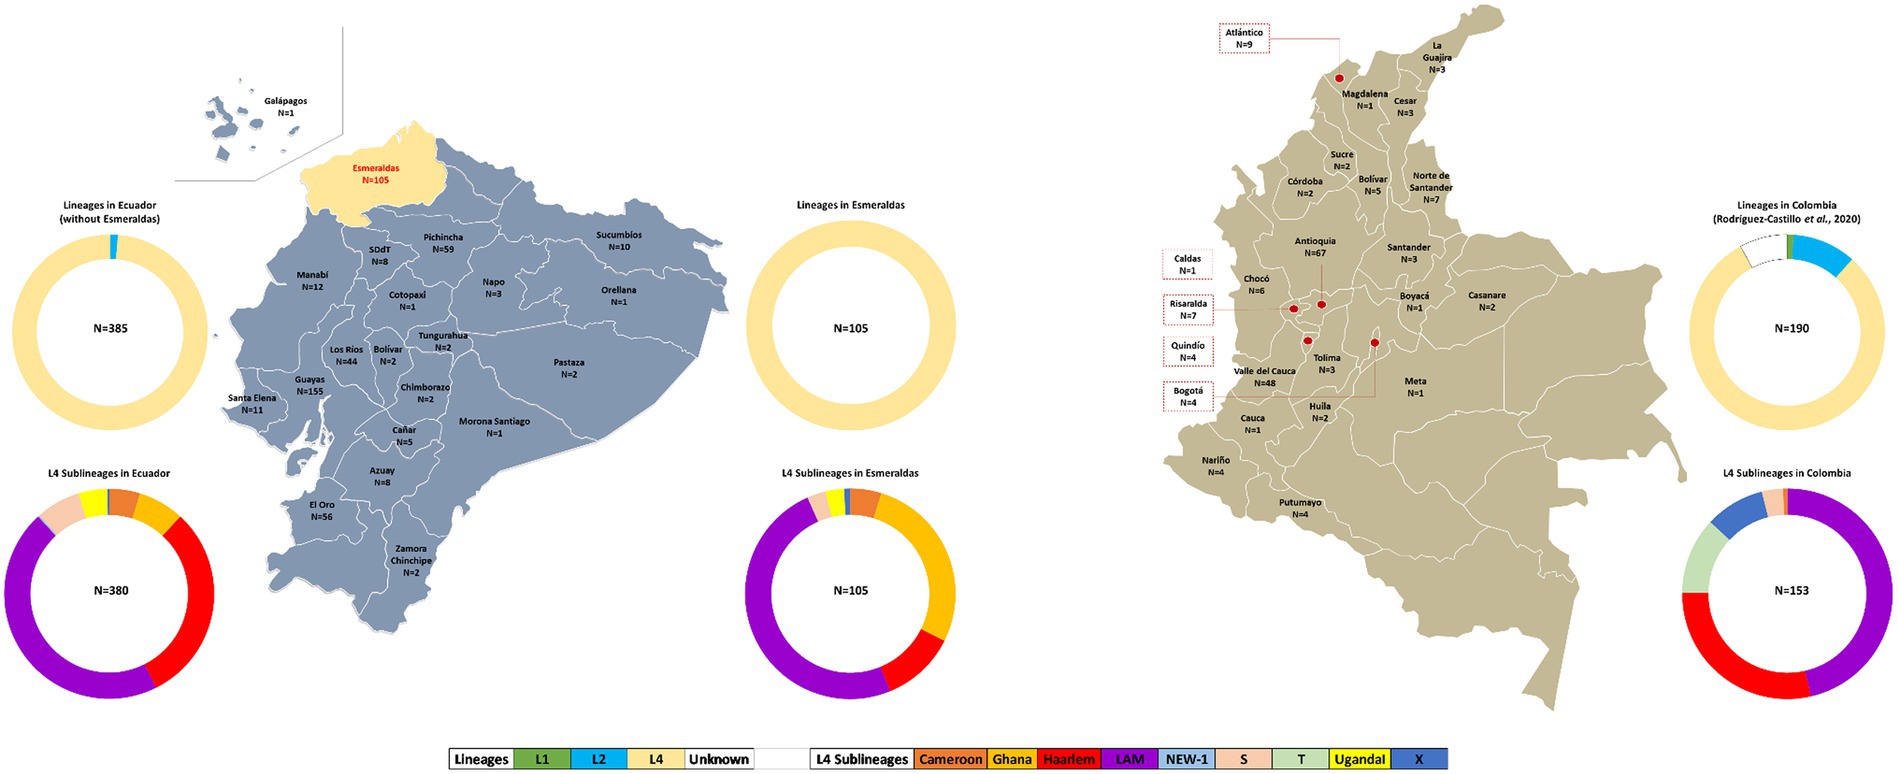Image resolution: width=1898 pixels, height=774 pixels.
Task: Select the purple LAM legend swatch
Action: [x=1129, y=759]
